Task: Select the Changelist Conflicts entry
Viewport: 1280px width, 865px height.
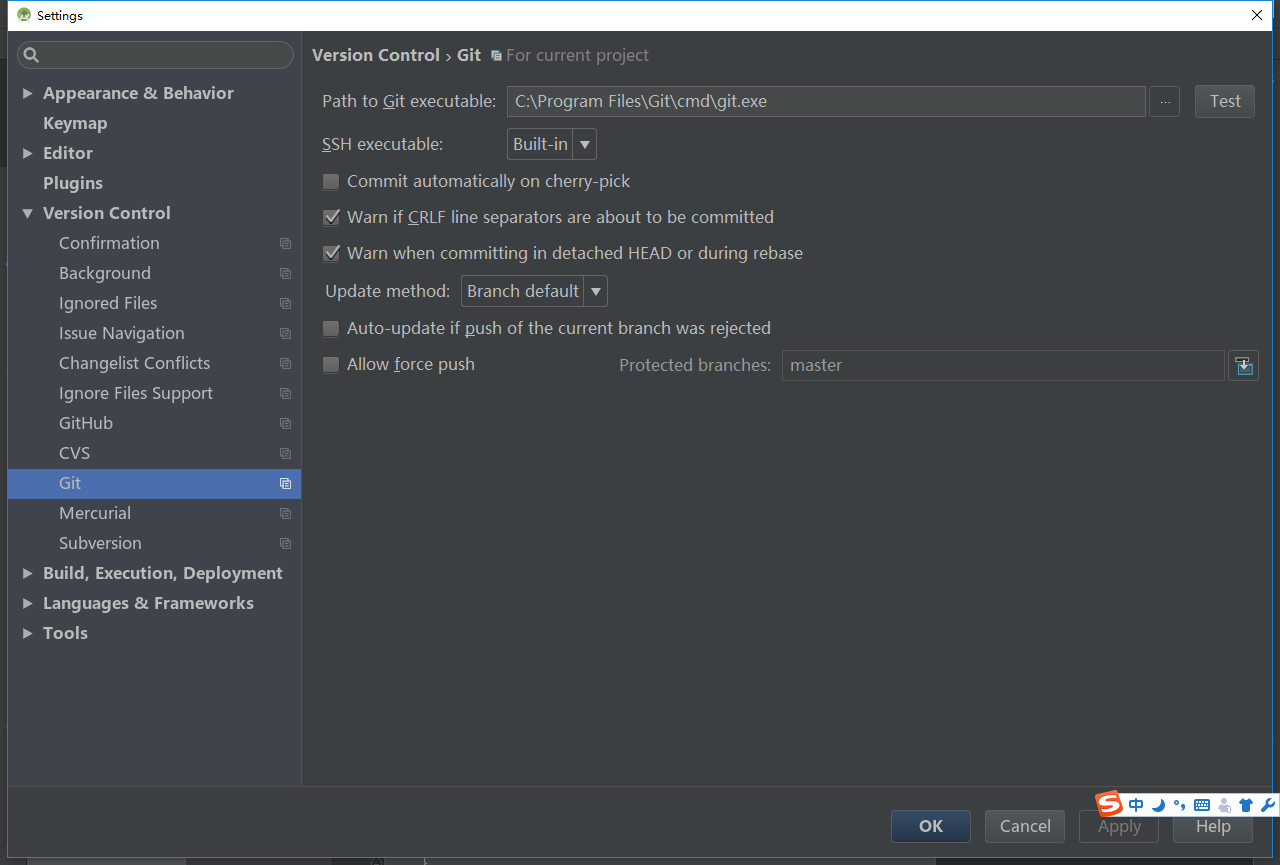Action: pyautogui.click(x=135, y=363)
